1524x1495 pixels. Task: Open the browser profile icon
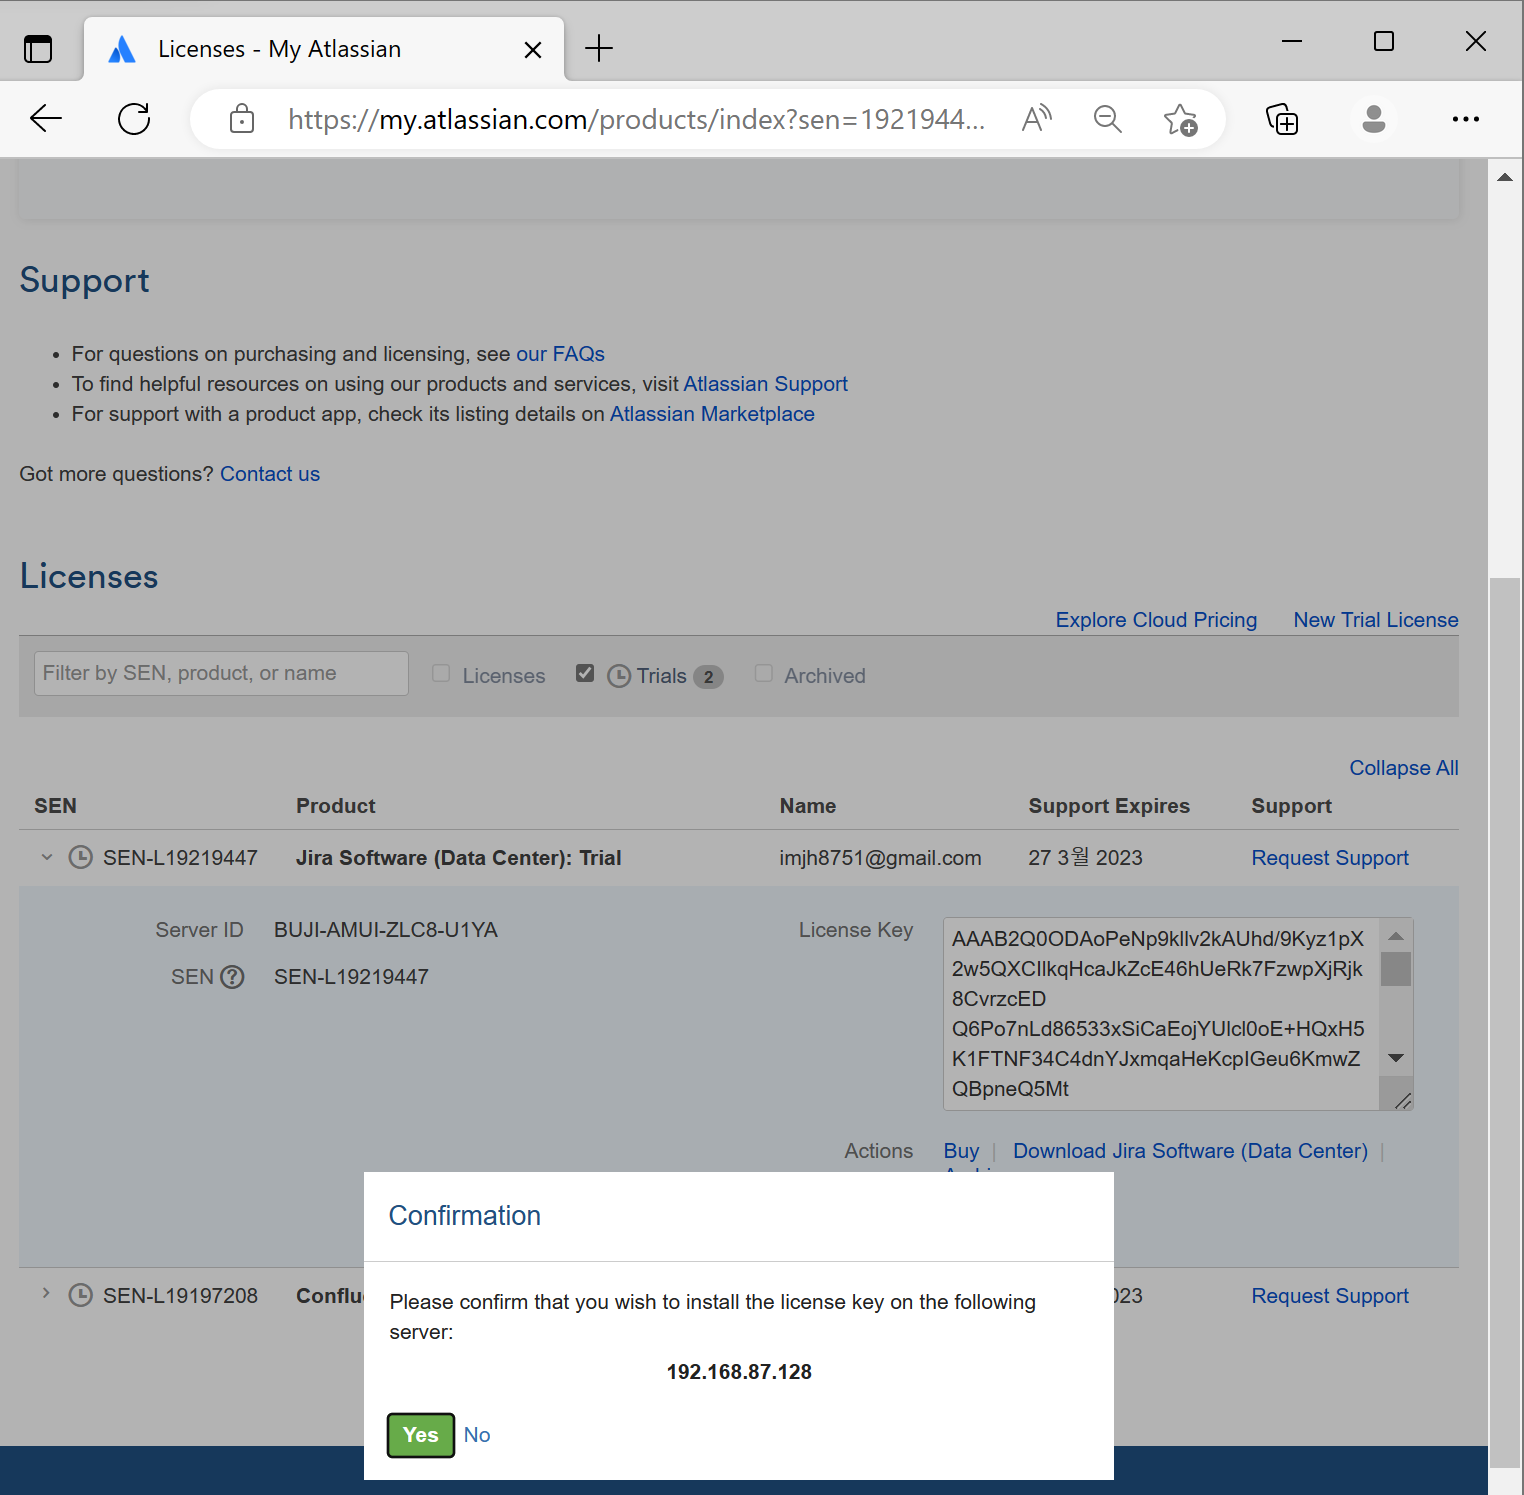1374,119
